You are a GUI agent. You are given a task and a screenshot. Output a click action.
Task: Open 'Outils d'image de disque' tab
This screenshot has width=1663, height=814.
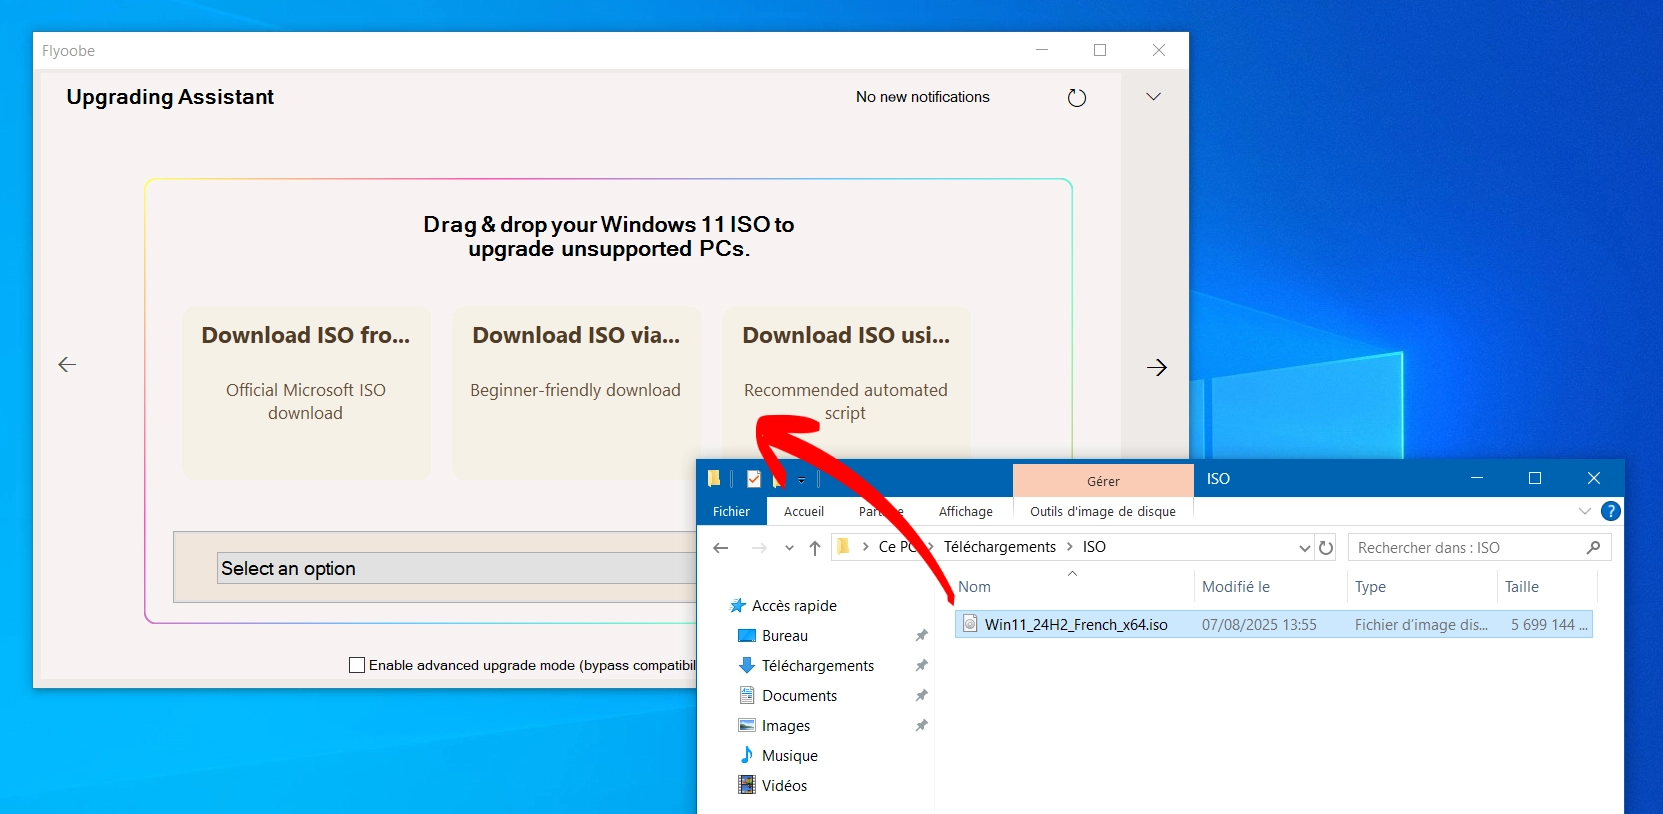[1103, 511]
